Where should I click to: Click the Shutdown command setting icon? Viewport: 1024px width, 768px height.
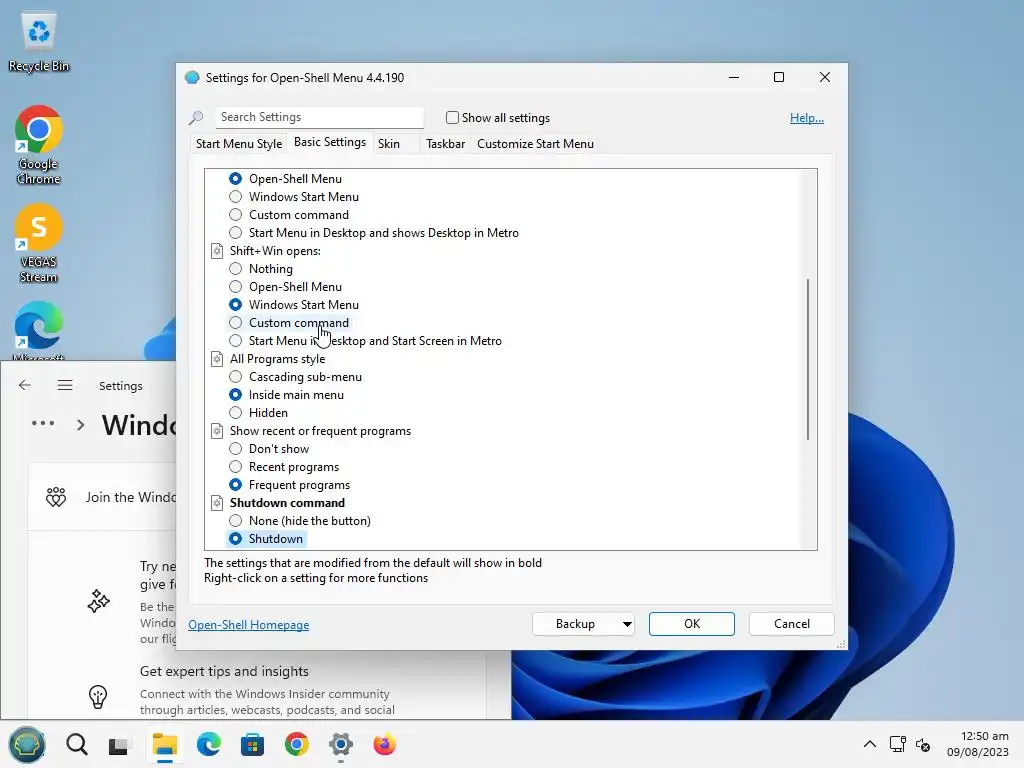pyautogui.click(x=217, y=503)
